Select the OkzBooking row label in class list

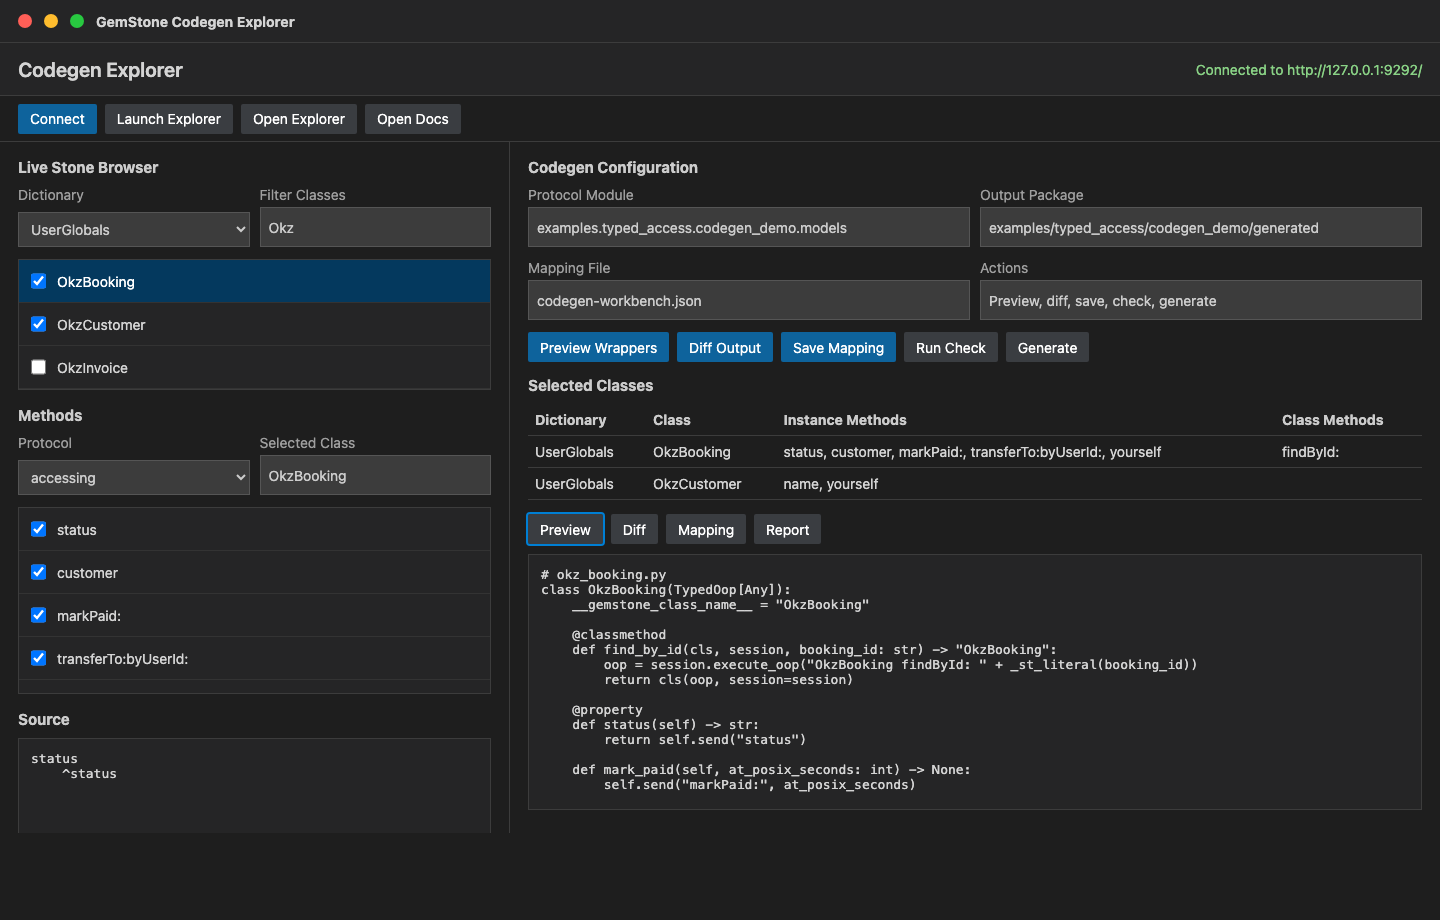(96, 282)
